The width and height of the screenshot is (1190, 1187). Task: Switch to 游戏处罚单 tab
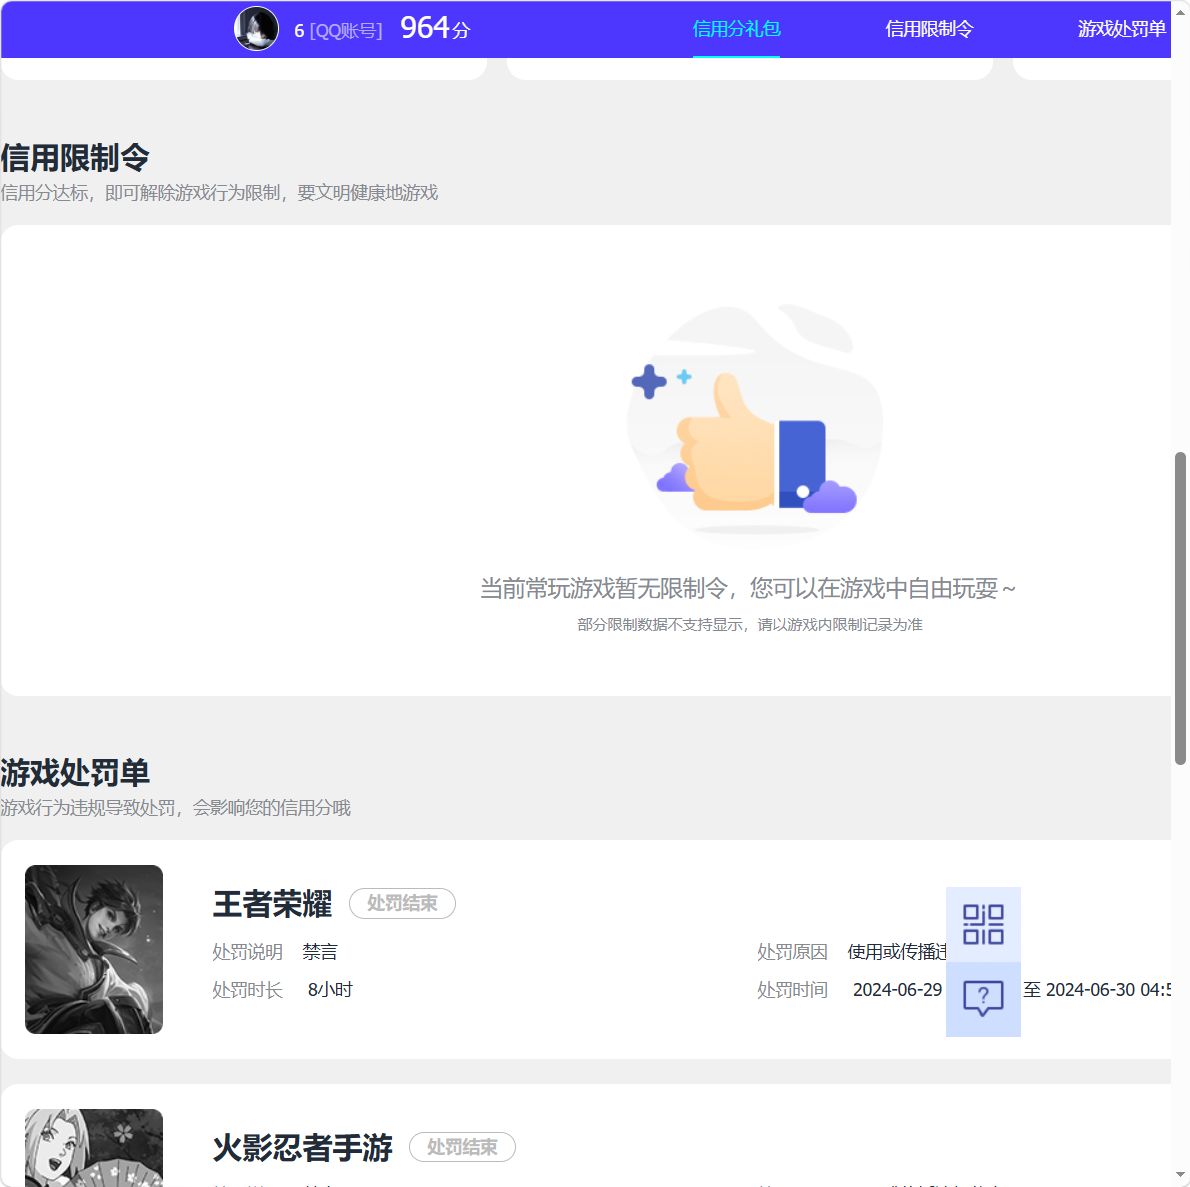pyautogui.click(x=1122, y=29)
